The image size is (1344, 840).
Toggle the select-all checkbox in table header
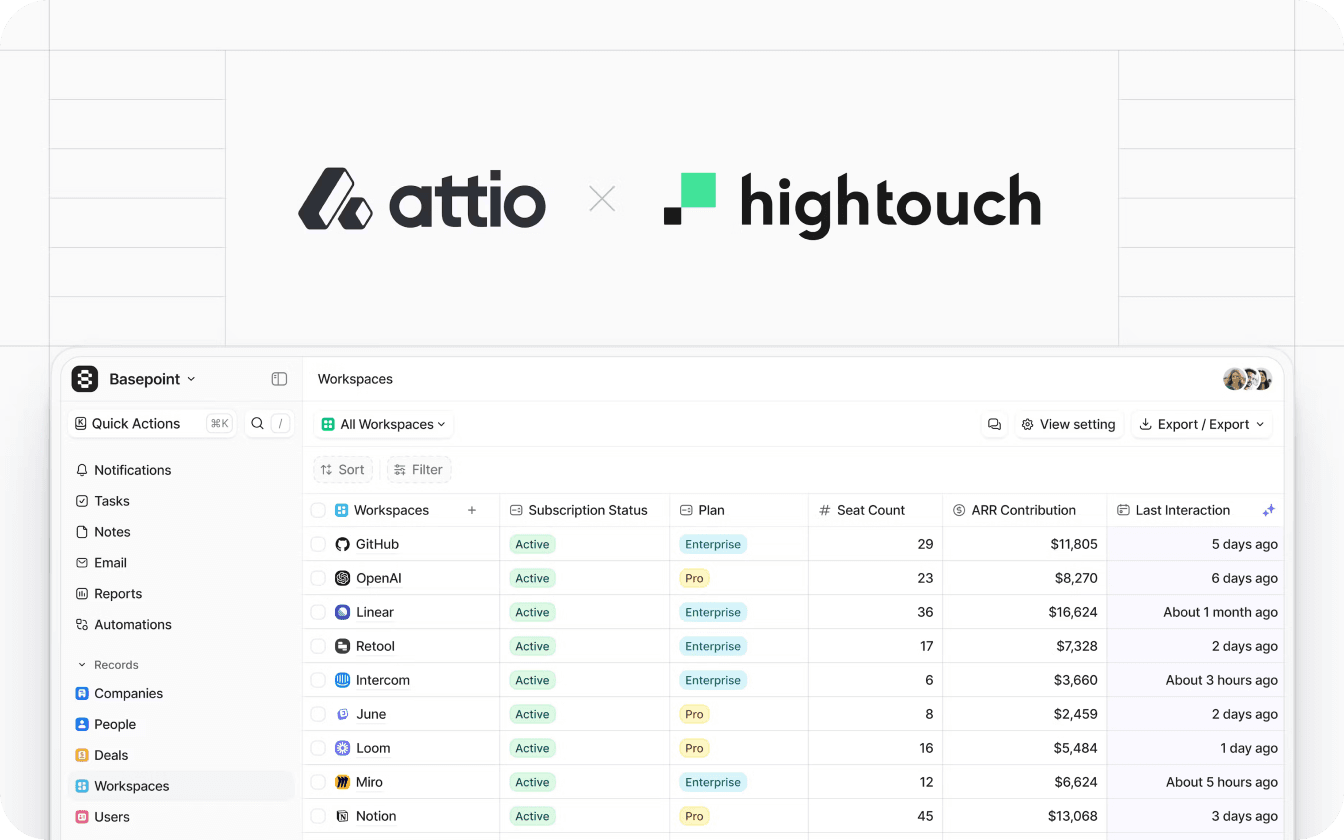tap(318, 510)
